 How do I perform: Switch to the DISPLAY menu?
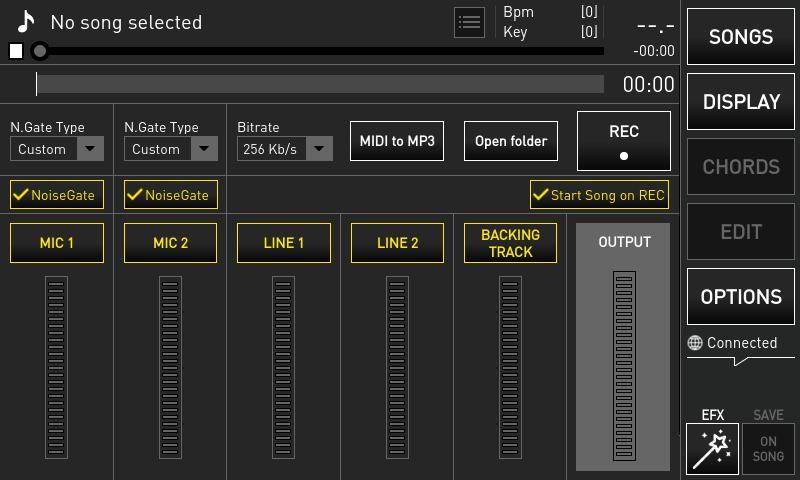click(x=740, y=102)
